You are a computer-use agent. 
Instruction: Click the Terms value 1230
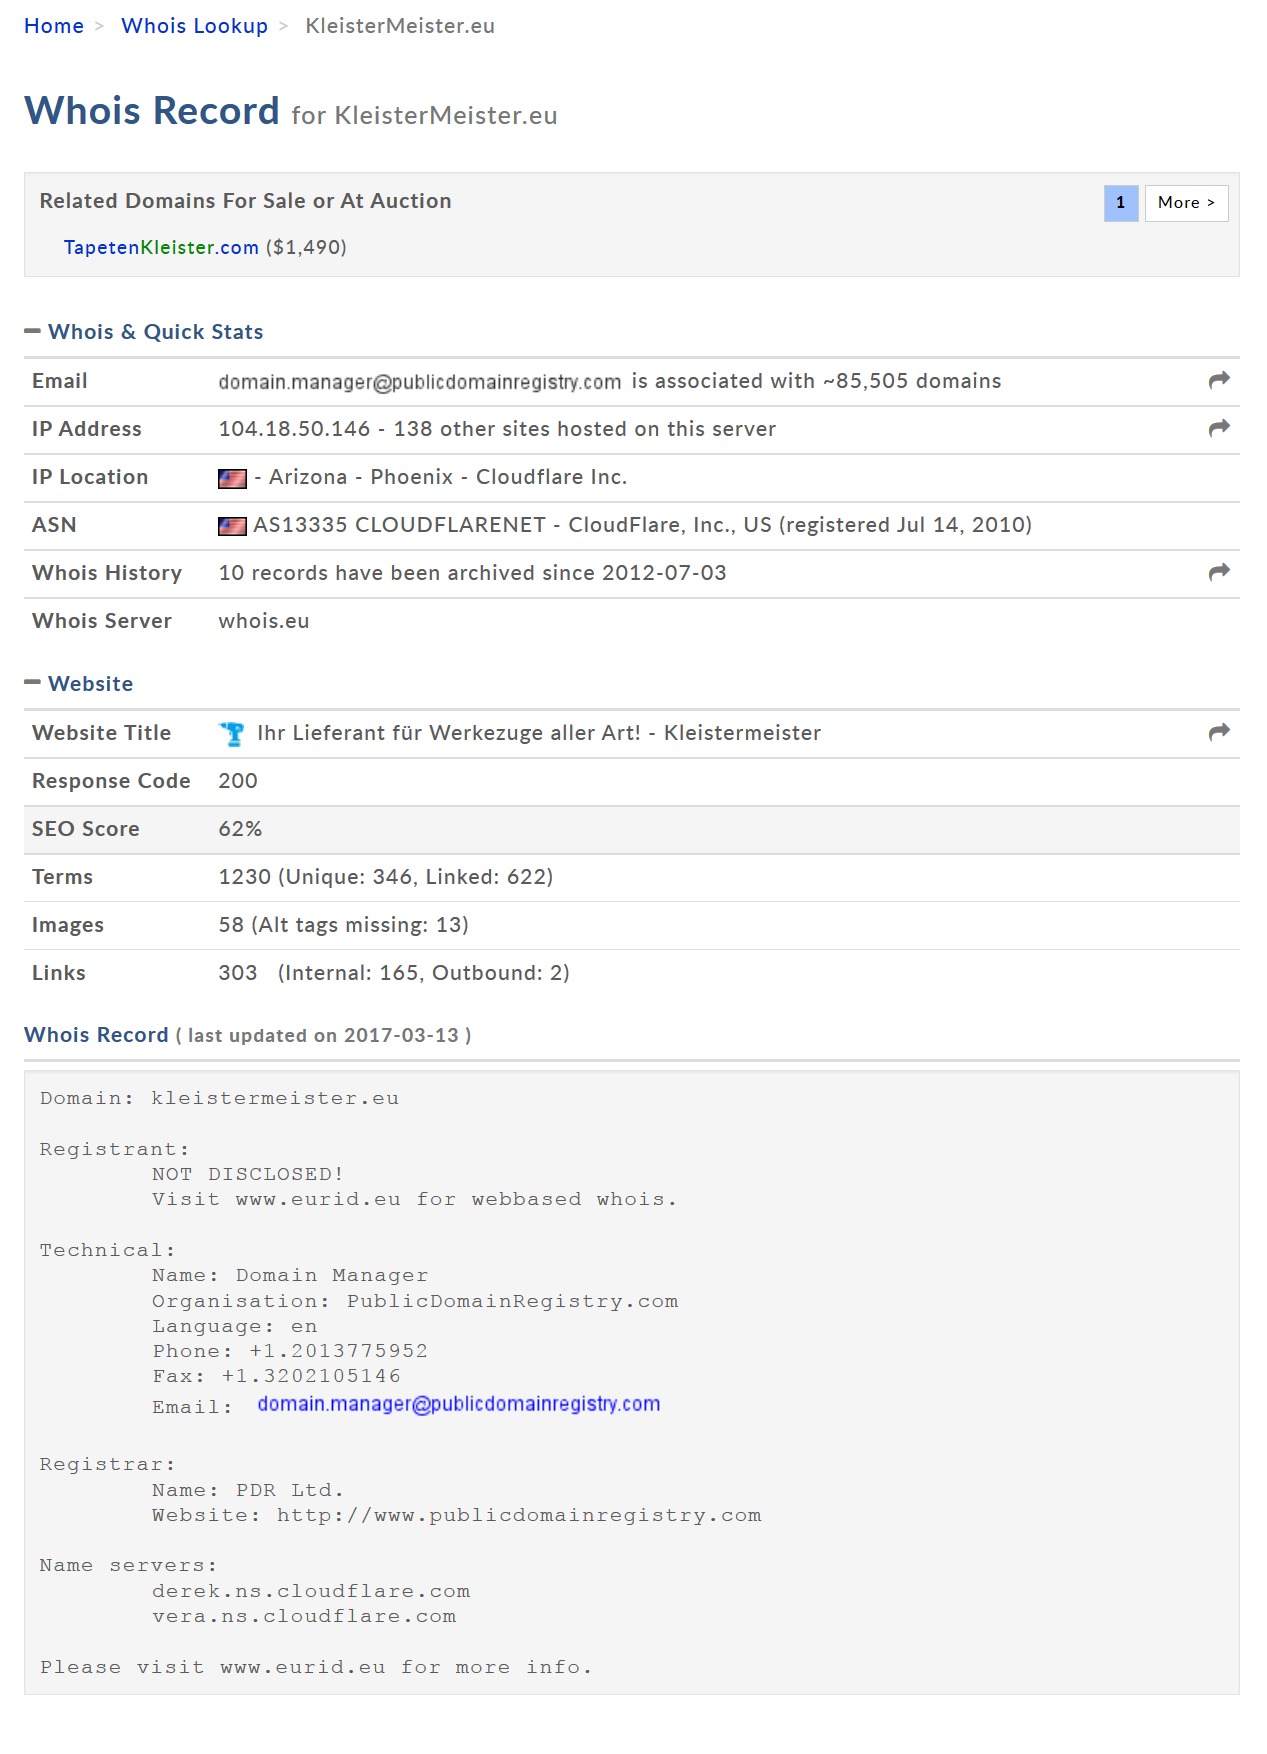pyautogui.click(x=245, y=877)
